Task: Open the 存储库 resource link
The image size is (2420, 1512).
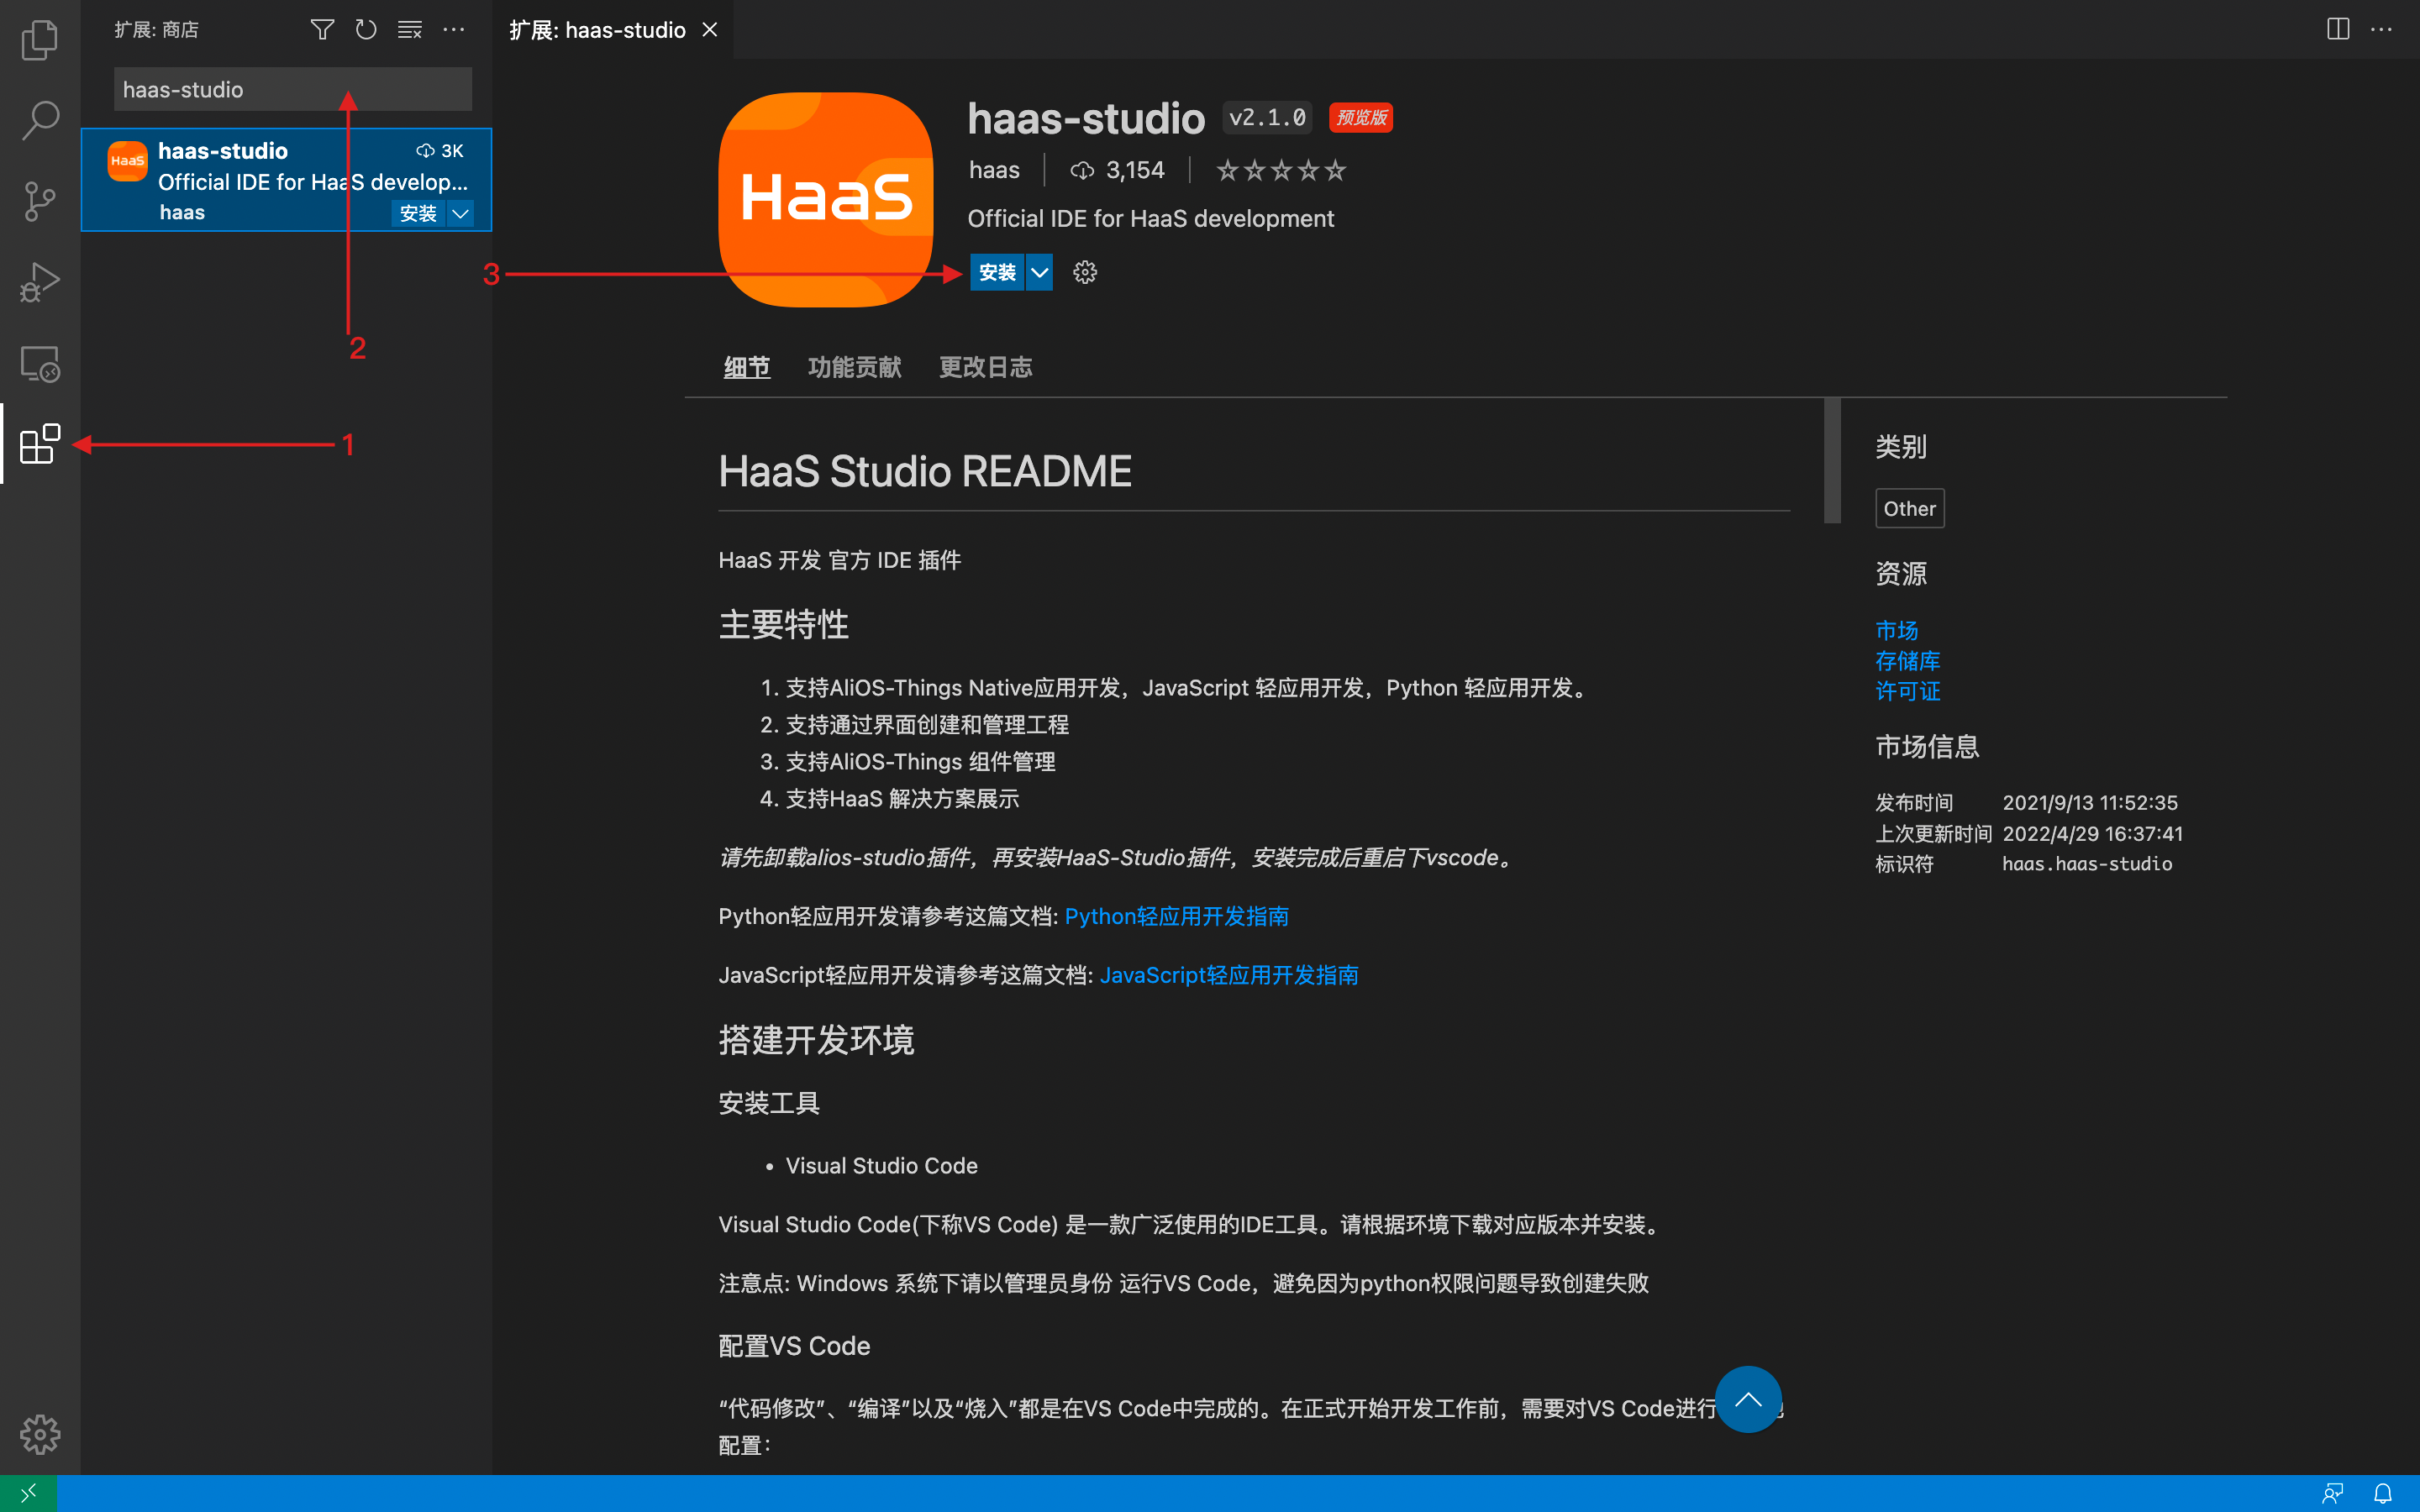Action: tap(1907, 661)
